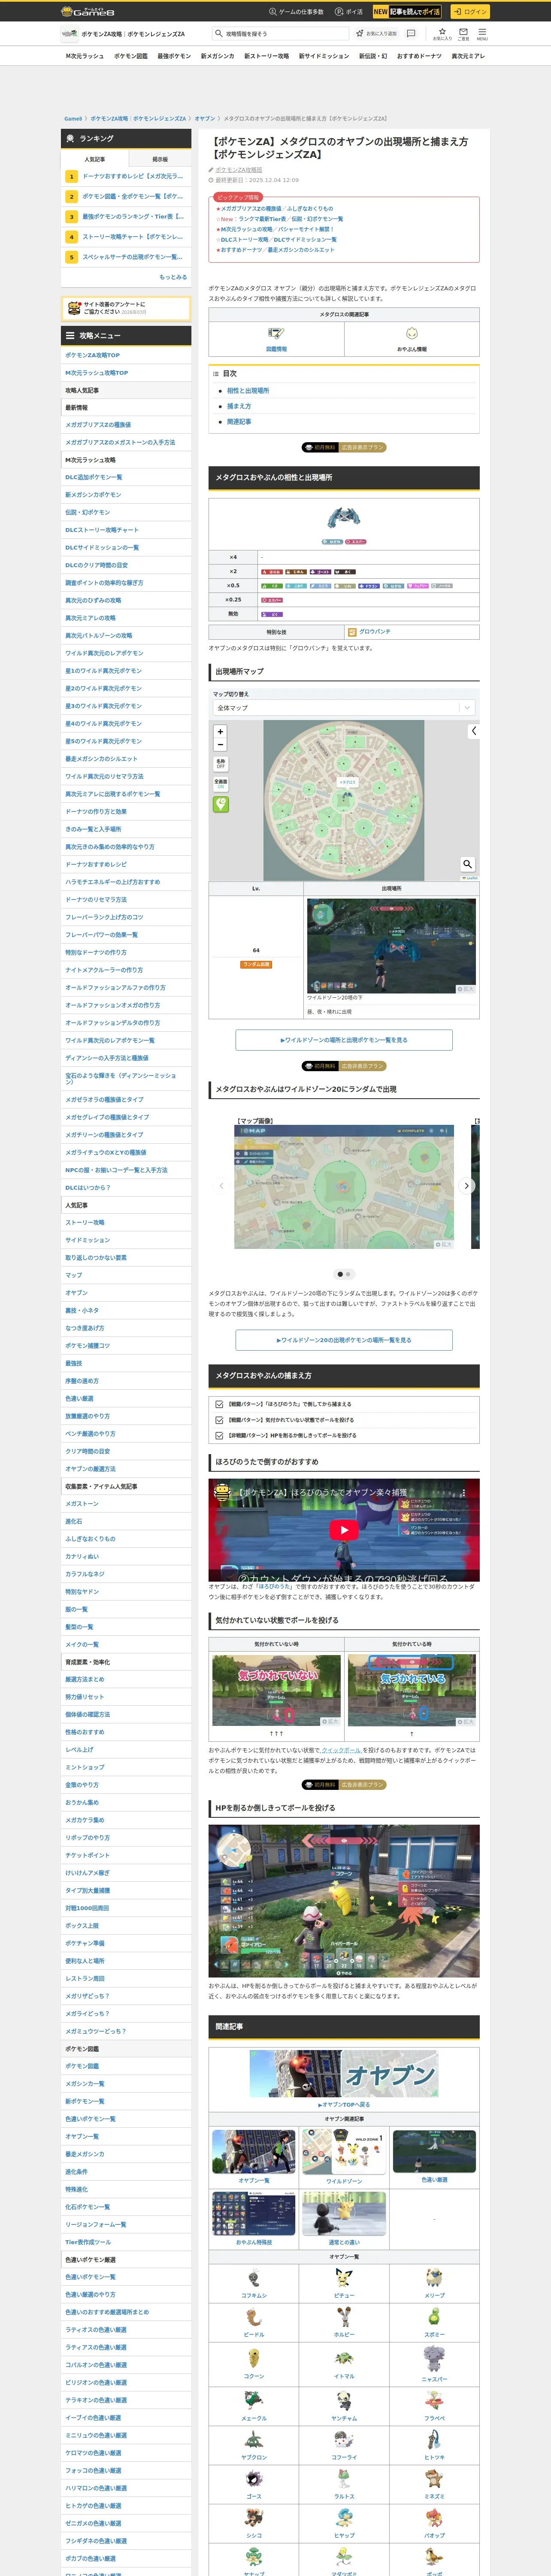Screen dimensions: 551x2576
Task: Click the ログイン button
Action: pos(469,12)
